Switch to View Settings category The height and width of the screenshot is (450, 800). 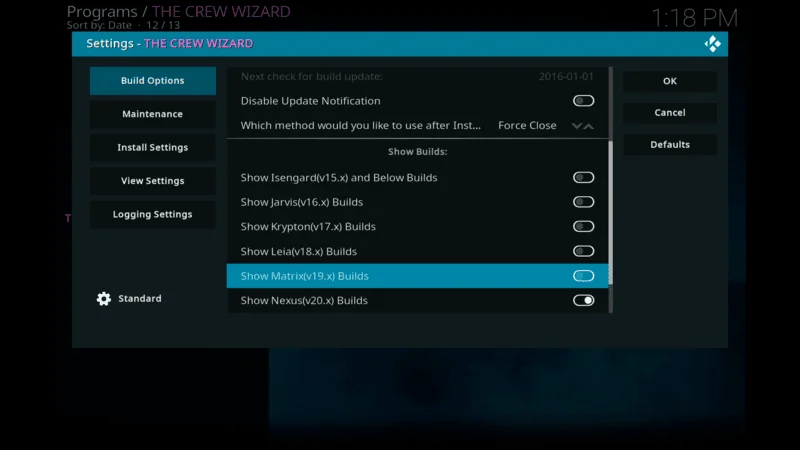coord(153,181)
